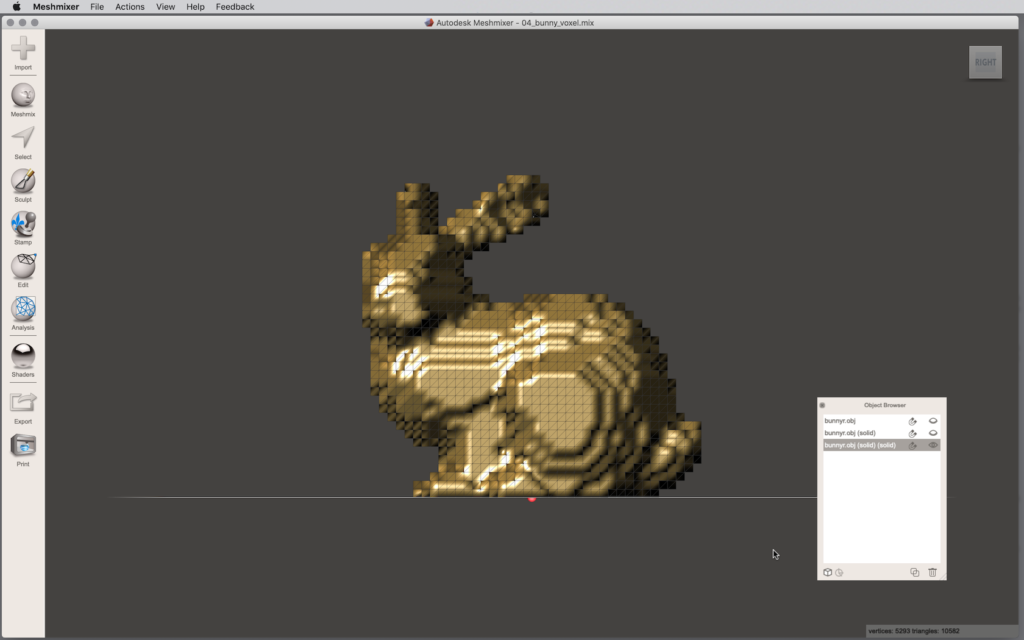Duplicate the selected object in Object Browser
The width and height of the screenshot is (1024, 640).
coord(914,572)
